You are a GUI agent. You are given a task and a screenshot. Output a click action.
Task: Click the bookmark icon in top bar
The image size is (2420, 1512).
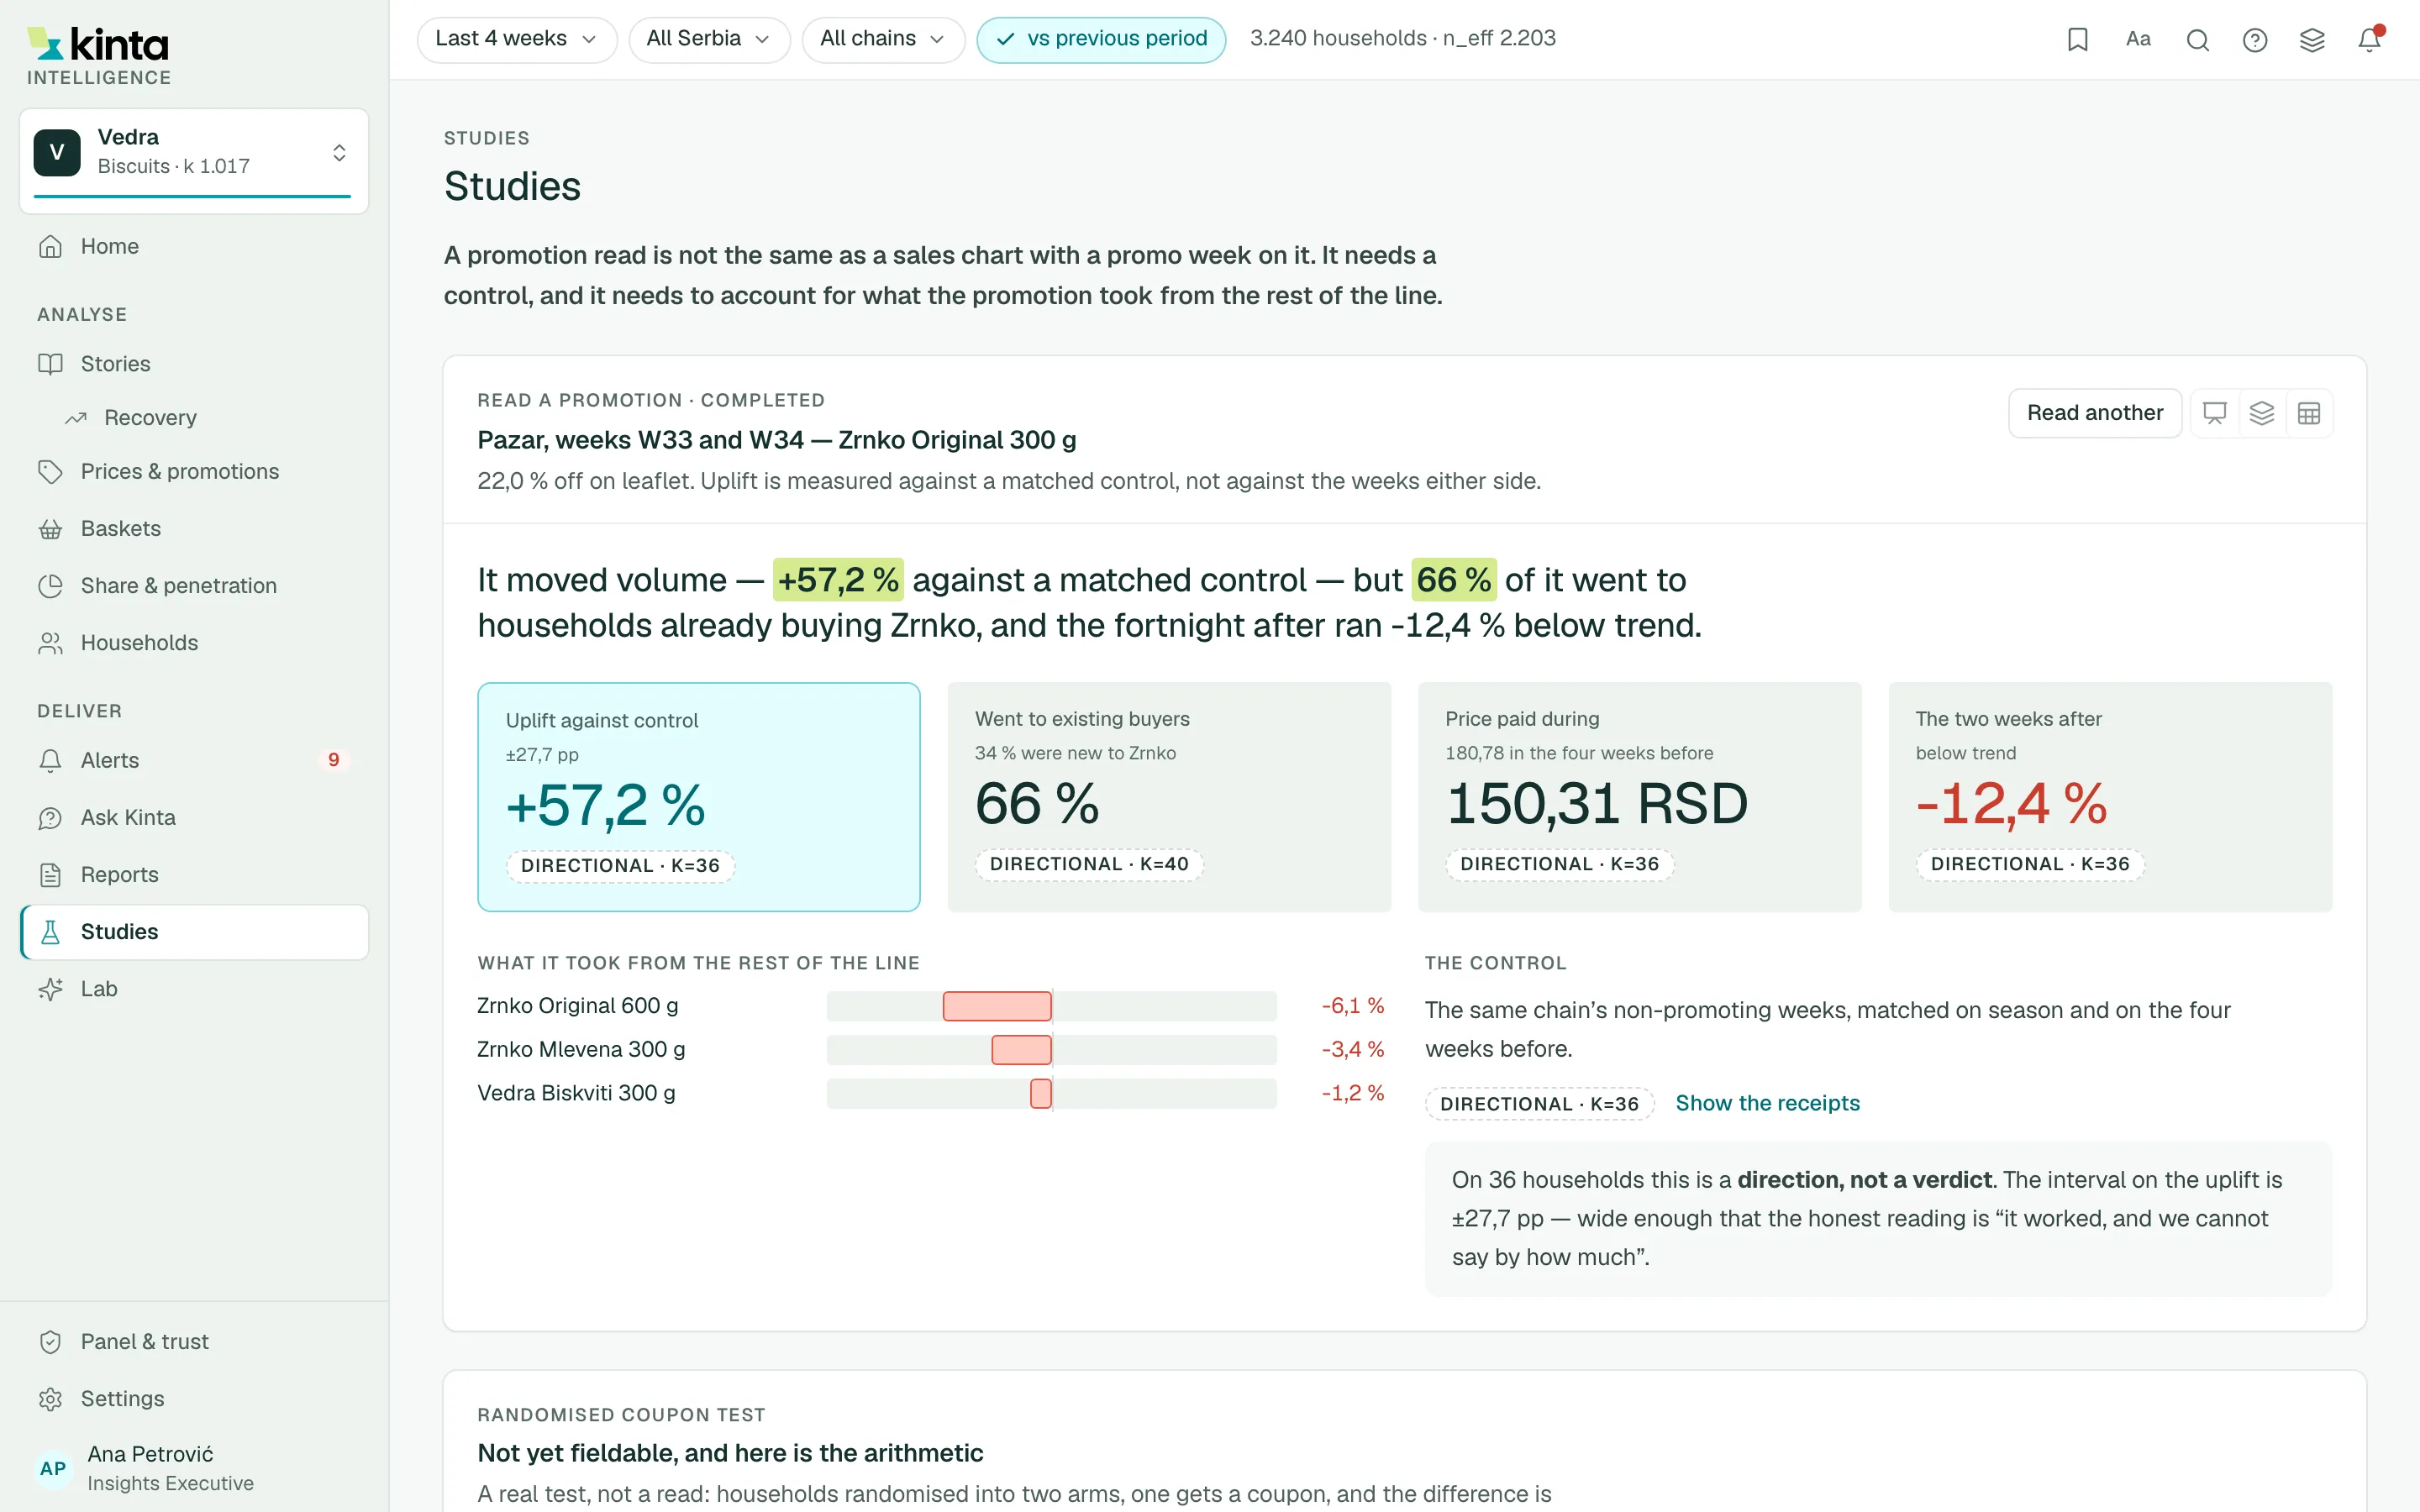pos(2078,39)
